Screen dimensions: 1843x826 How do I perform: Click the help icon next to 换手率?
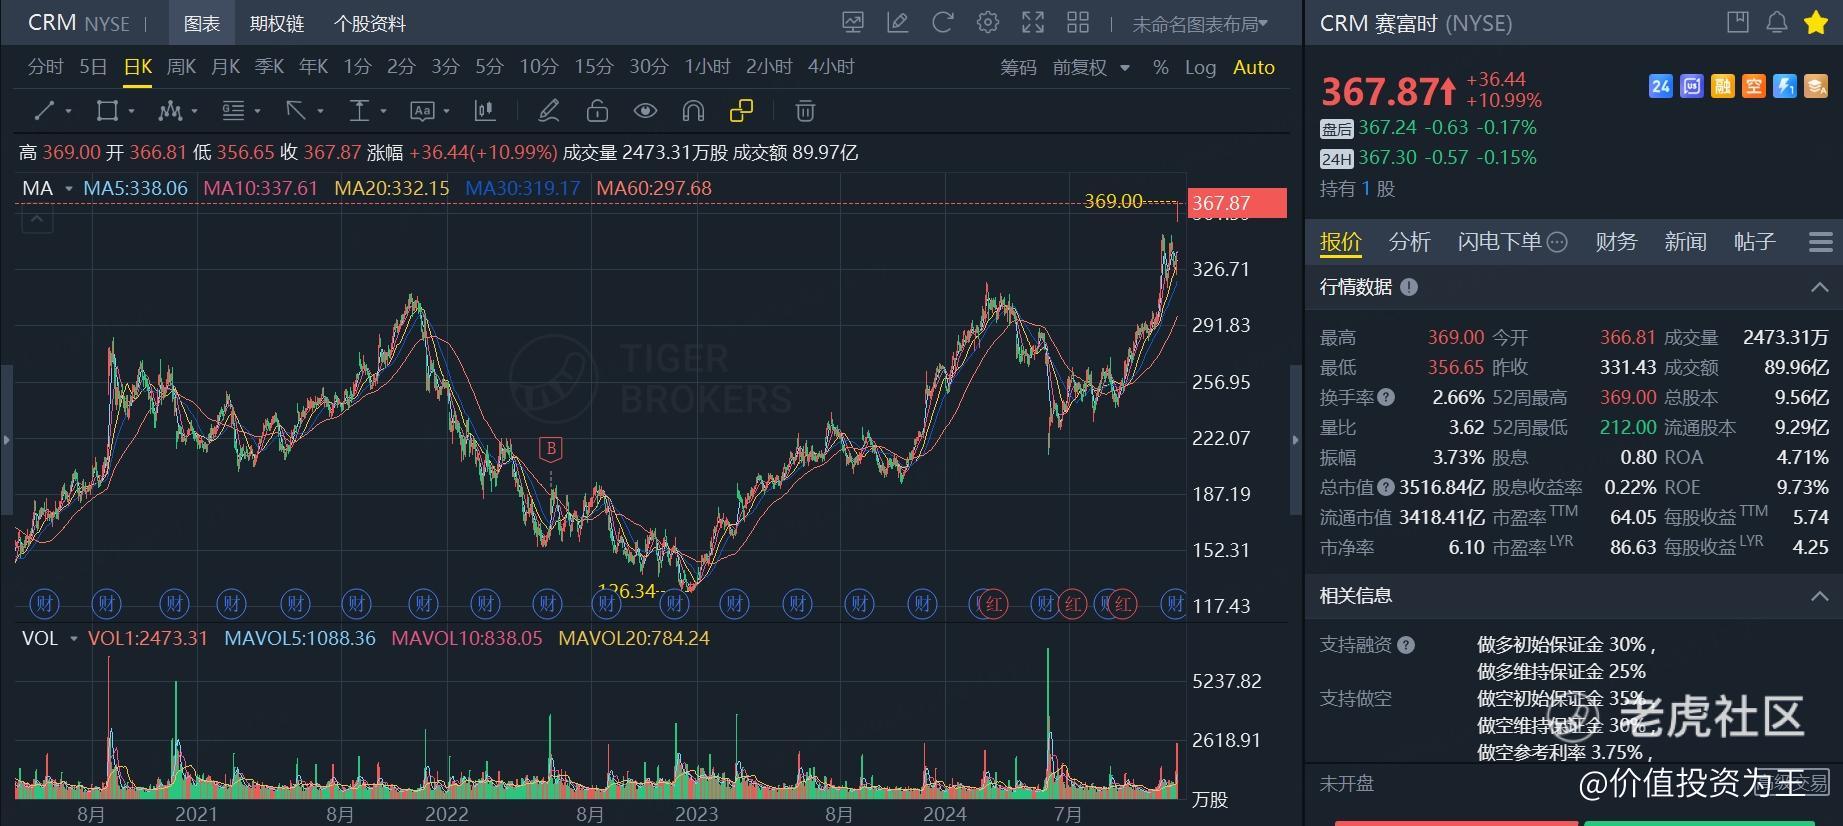pyautogui.click(x=1386, y=397)
